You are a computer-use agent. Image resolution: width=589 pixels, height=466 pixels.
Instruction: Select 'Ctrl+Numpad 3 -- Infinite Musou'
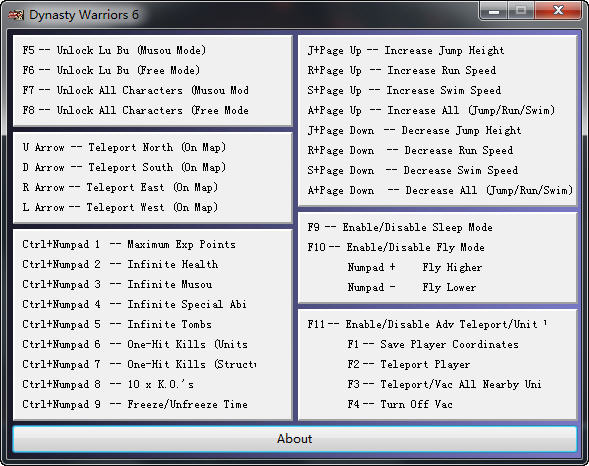[117, 284]
